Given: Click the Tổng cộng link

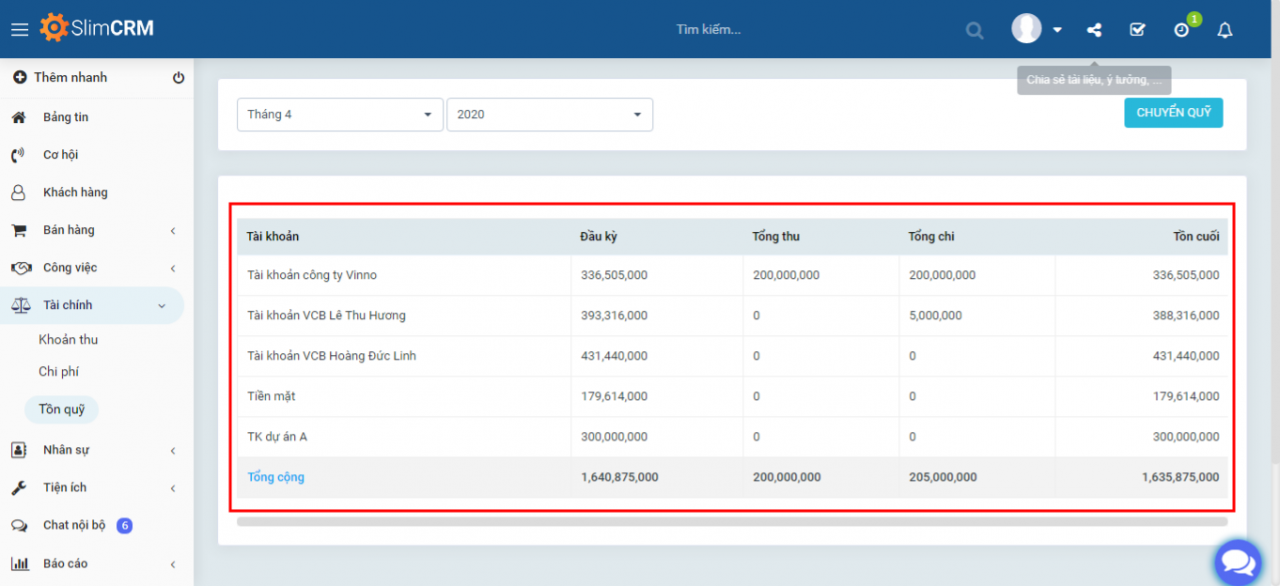Looking at the screenshot, I should pos(276,477).
